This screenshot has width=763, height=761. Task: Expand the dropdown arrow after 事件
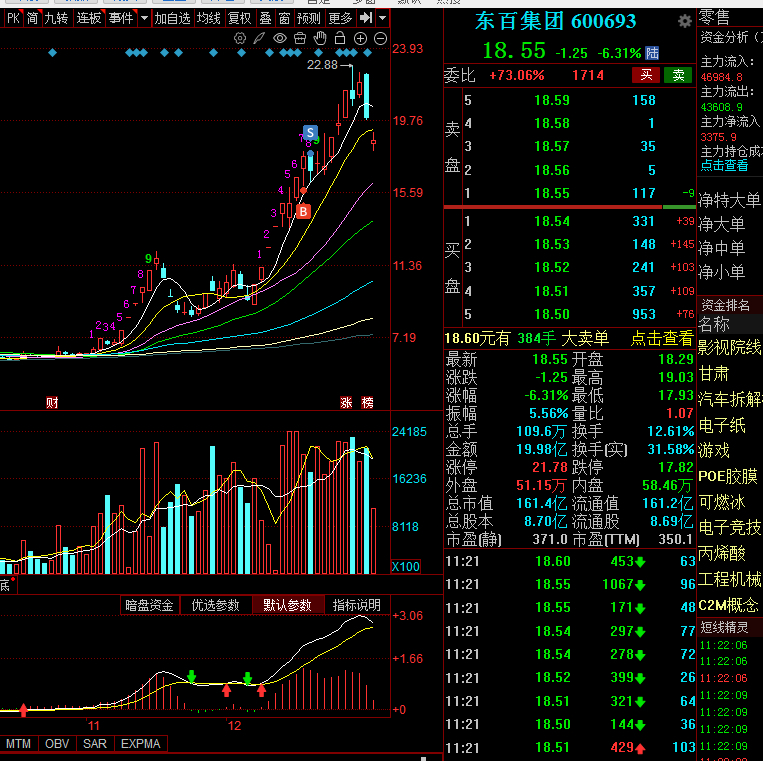coord(144,18)
